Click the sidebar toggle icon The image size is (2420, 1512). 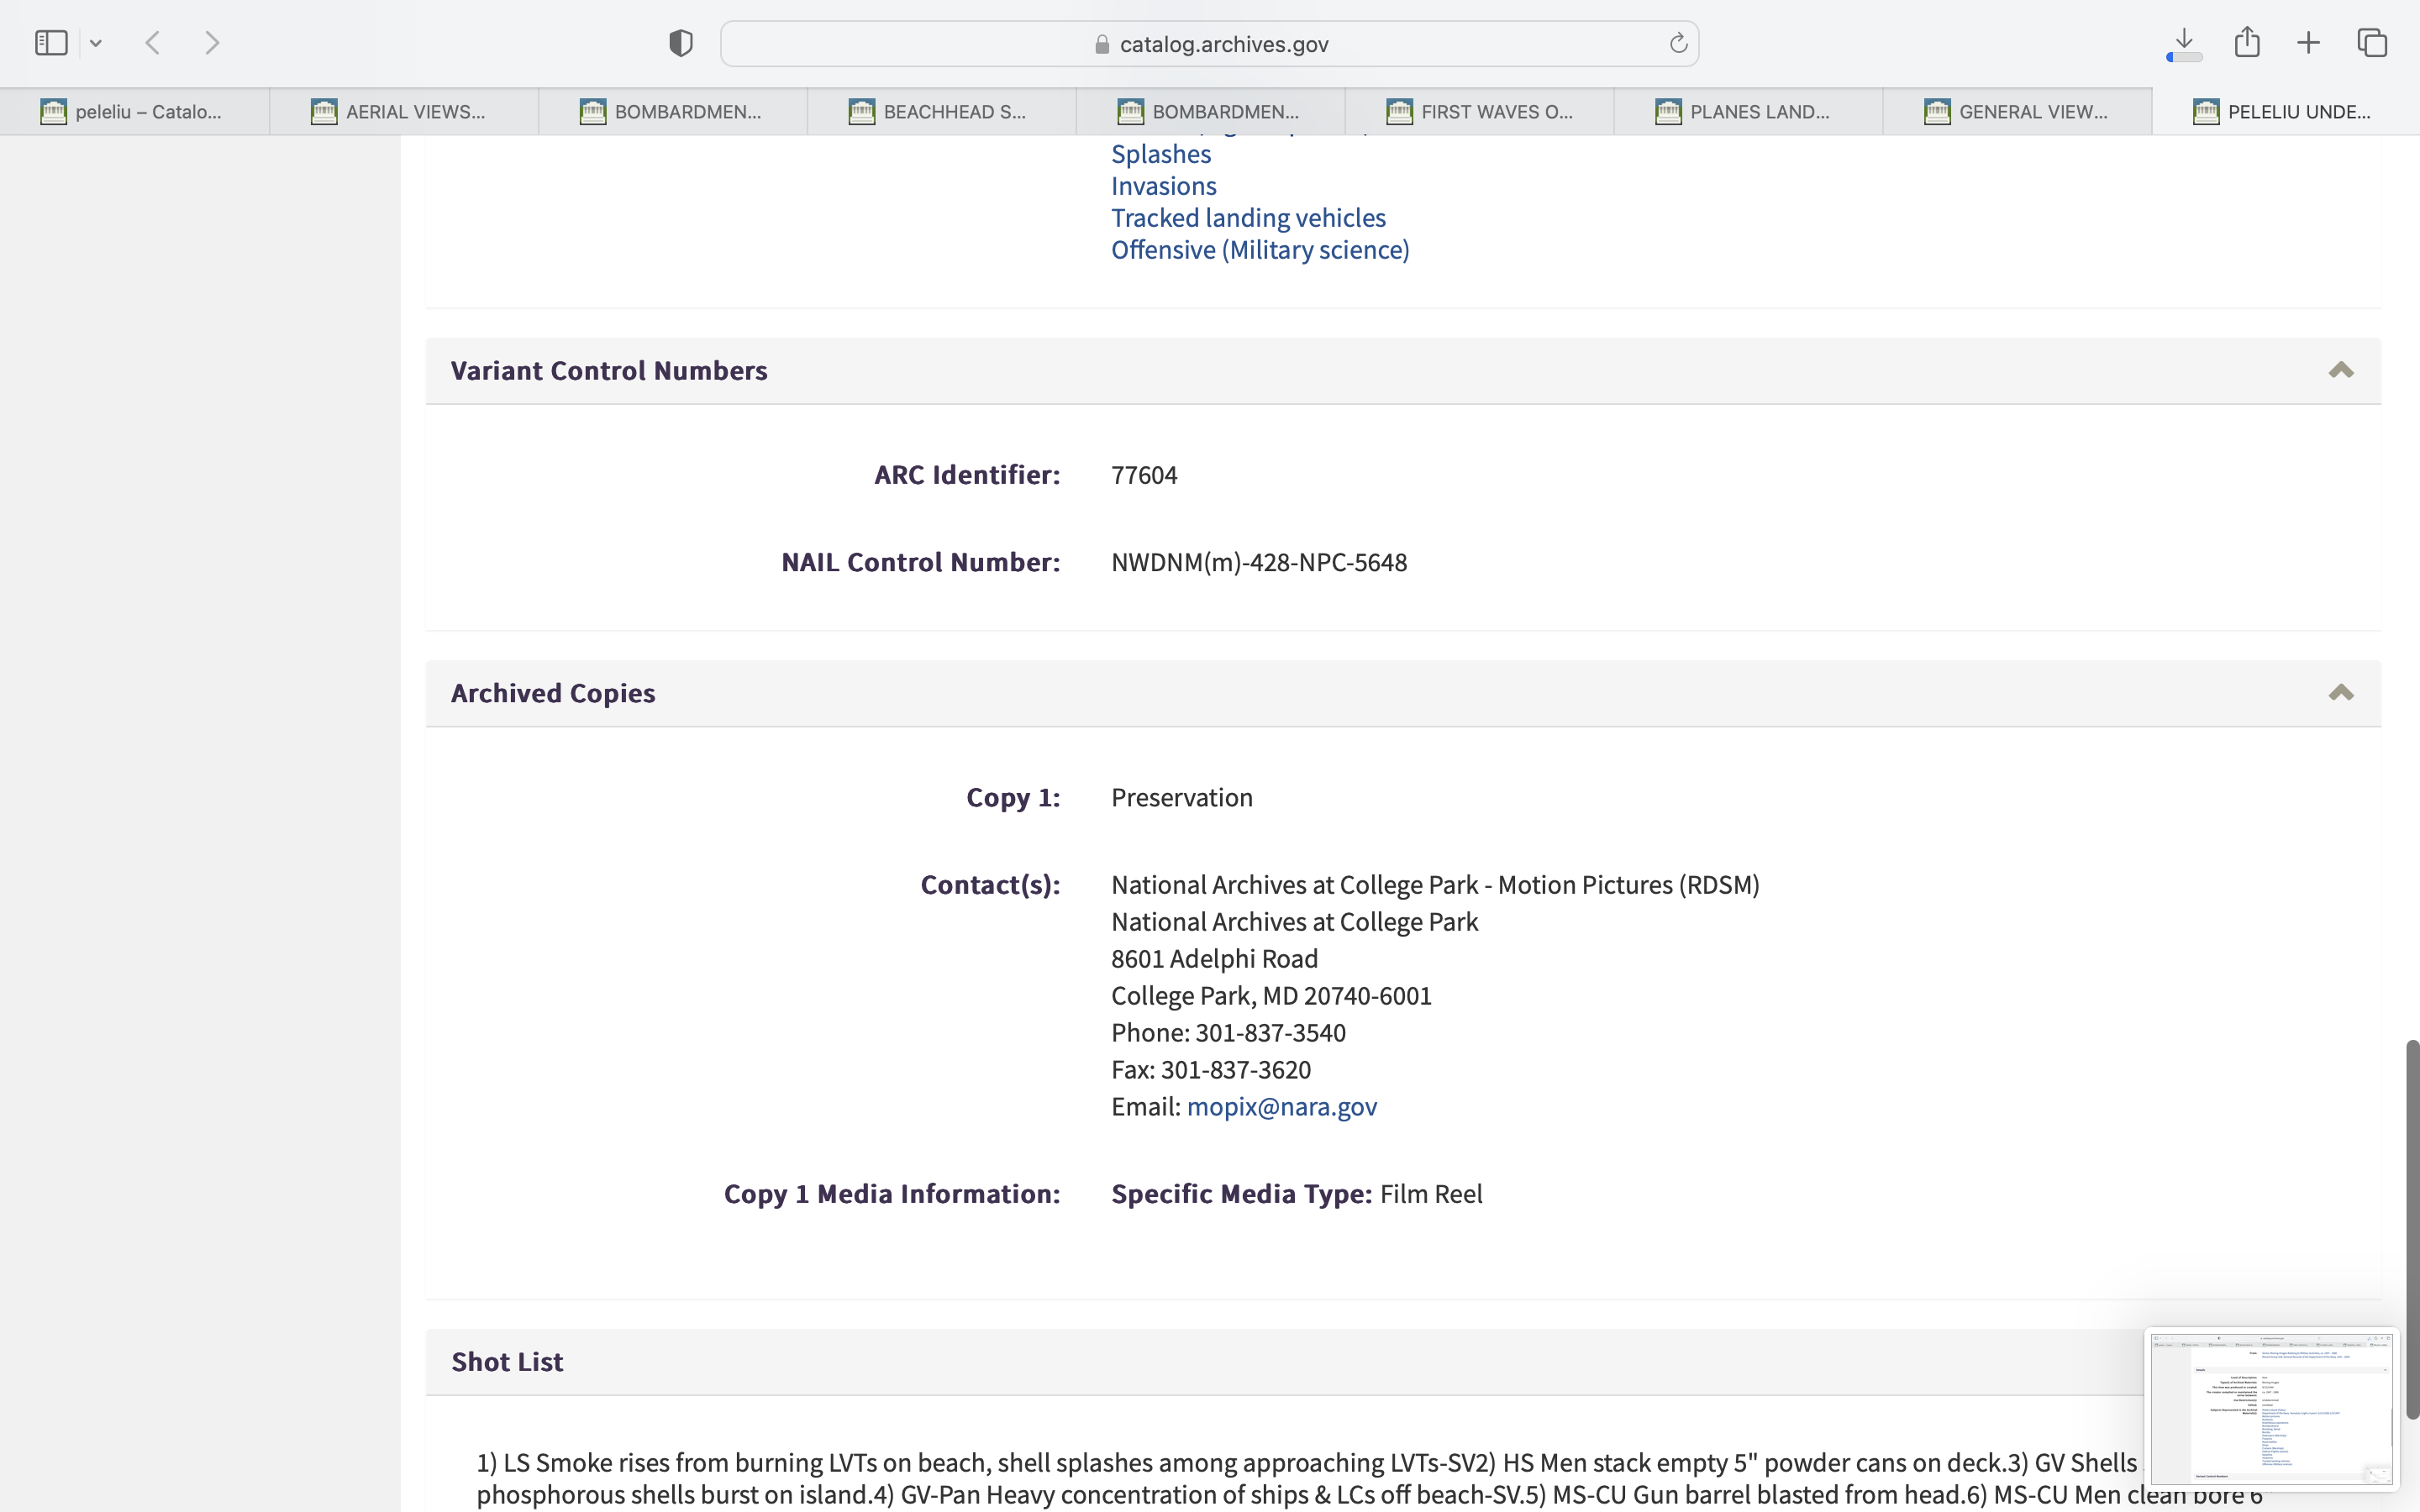(x=51, y=43)
